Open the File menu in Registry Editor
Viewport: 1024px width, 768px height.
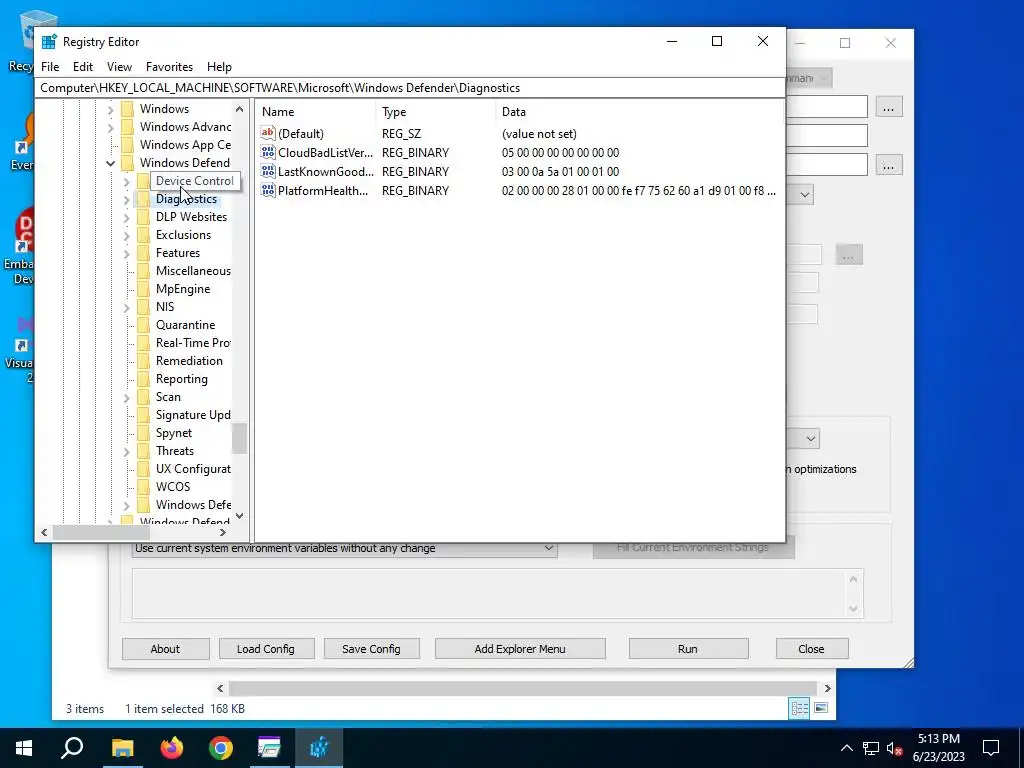(x=50, y=67)
